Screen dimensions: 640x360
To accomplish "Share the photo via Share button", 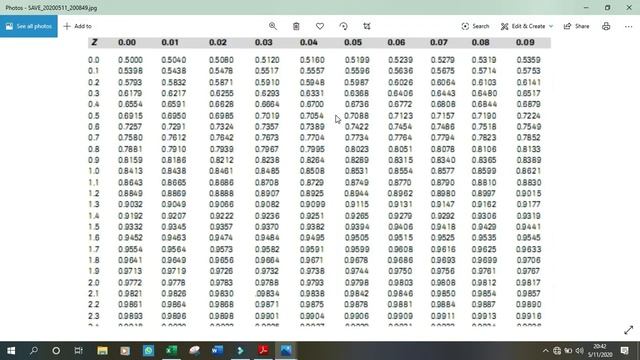I will pos(576,26).
